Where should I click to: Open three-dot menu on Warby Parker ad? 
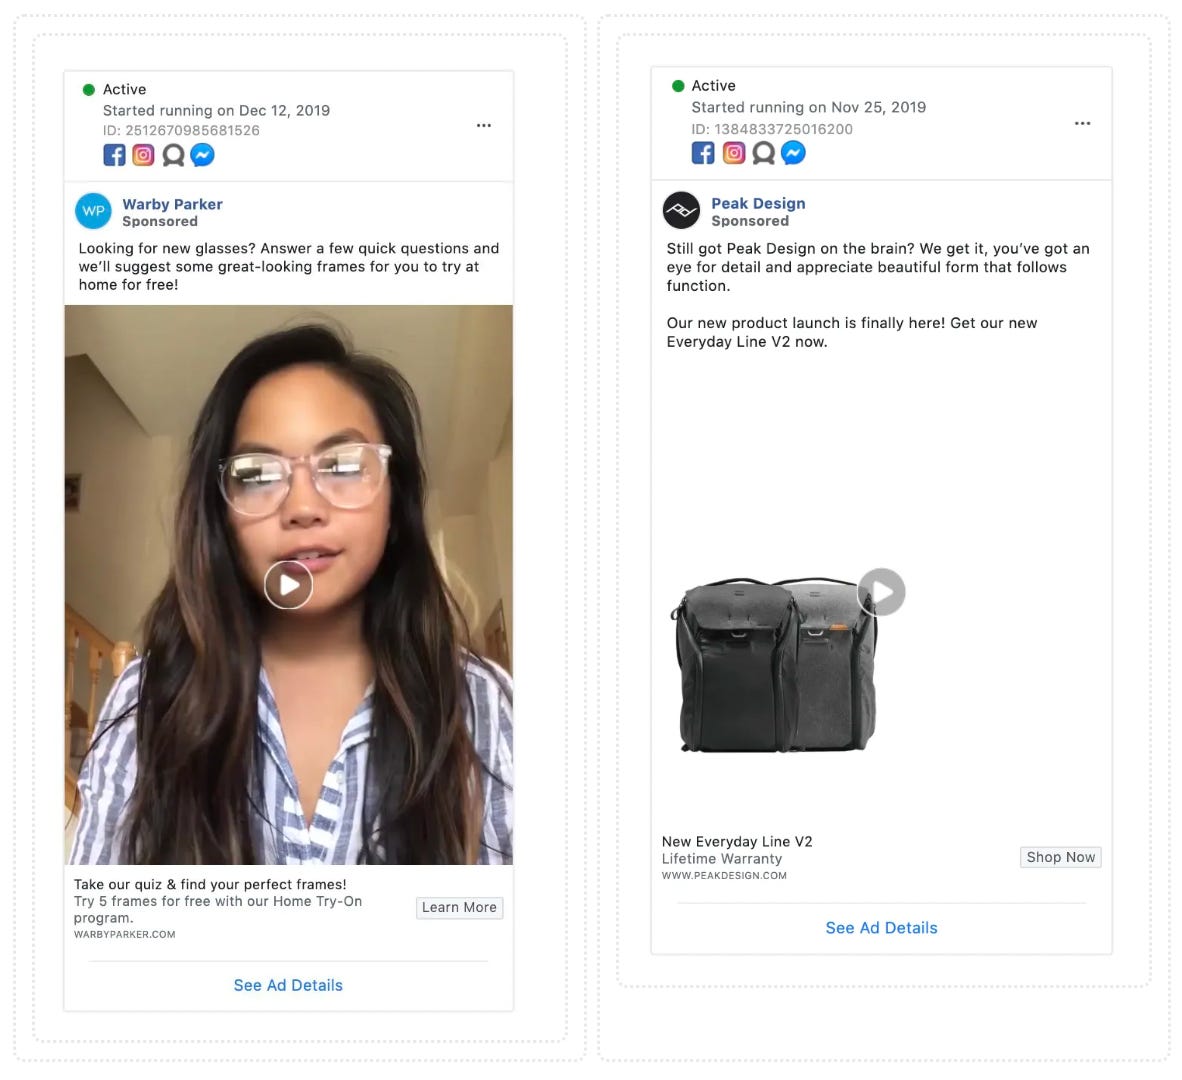click(484, 125)
